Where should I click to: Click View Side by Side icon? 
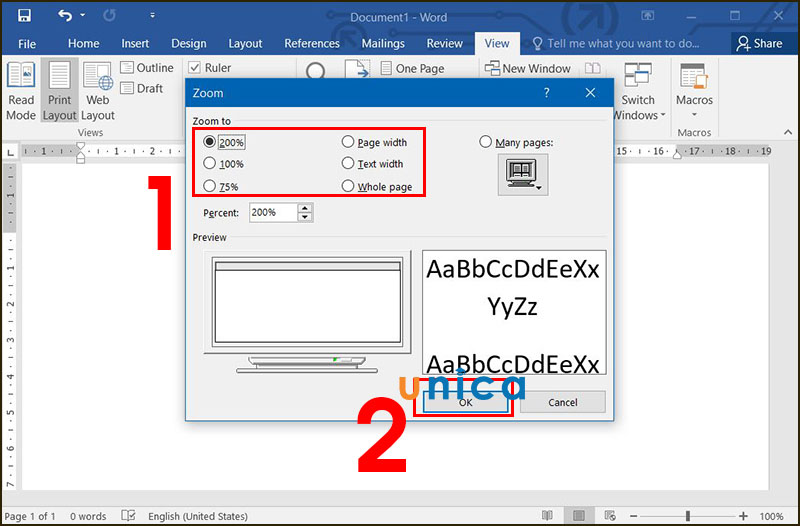pyautogui.click(x=592, y=68)
